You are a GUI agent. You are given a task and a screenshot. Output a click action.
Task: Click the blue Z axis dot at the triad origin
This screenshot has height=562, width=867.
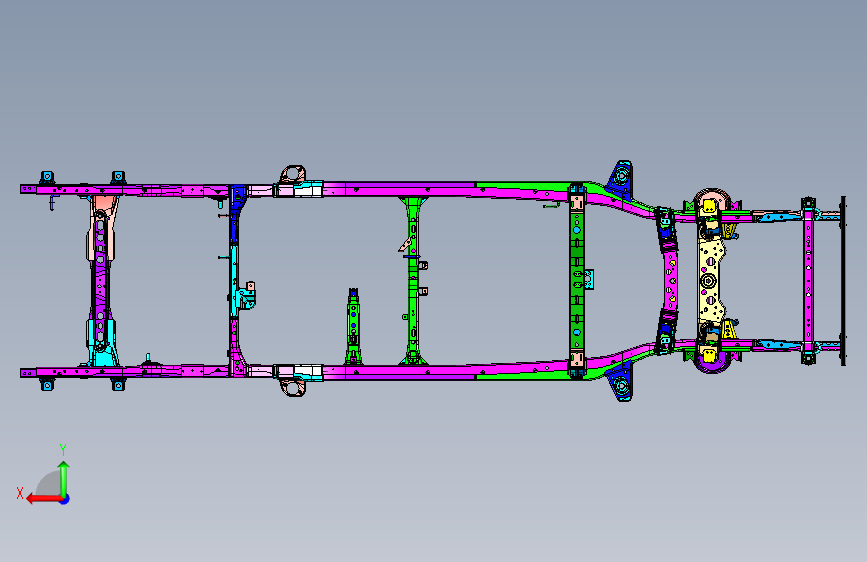[x=65, y=499]
